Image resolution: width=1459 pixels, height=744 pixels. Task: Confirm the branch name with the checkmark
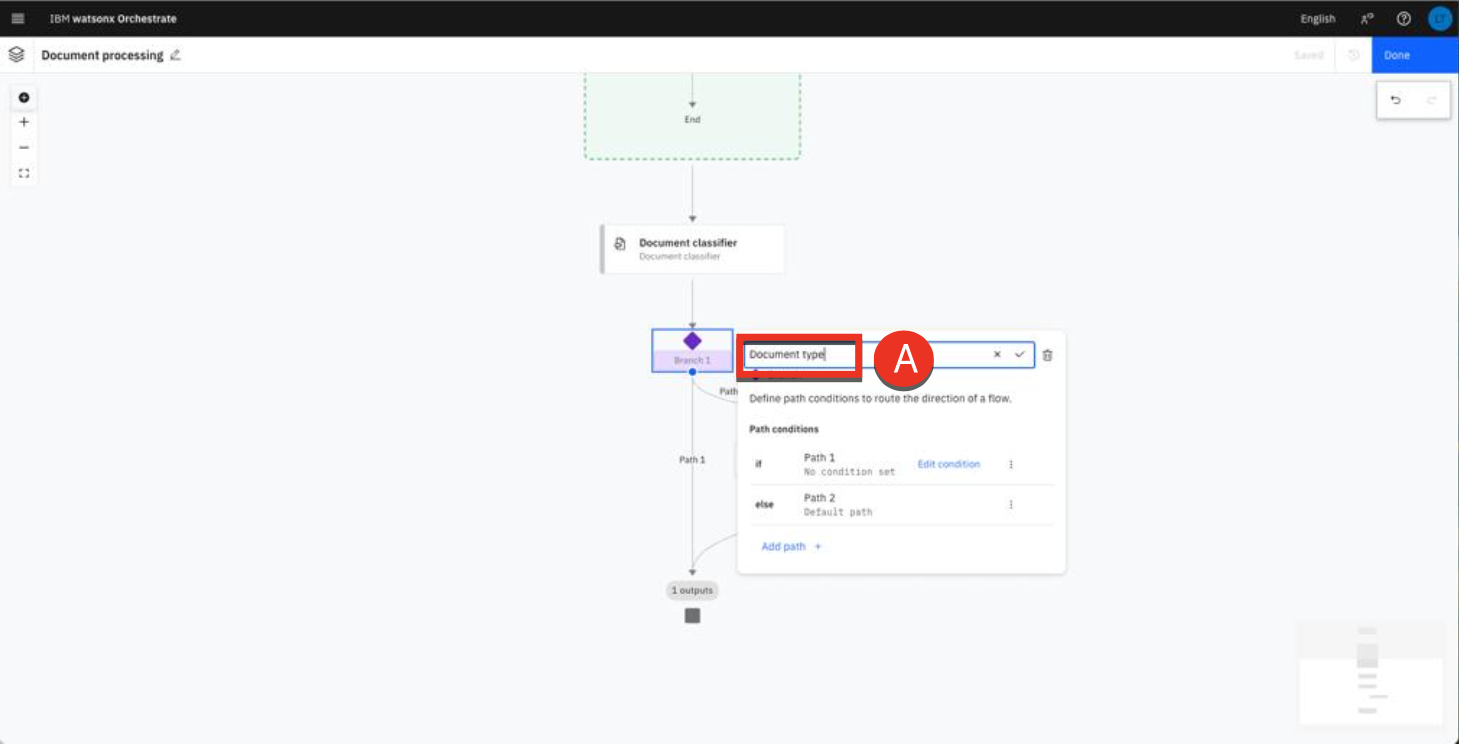1020,355
